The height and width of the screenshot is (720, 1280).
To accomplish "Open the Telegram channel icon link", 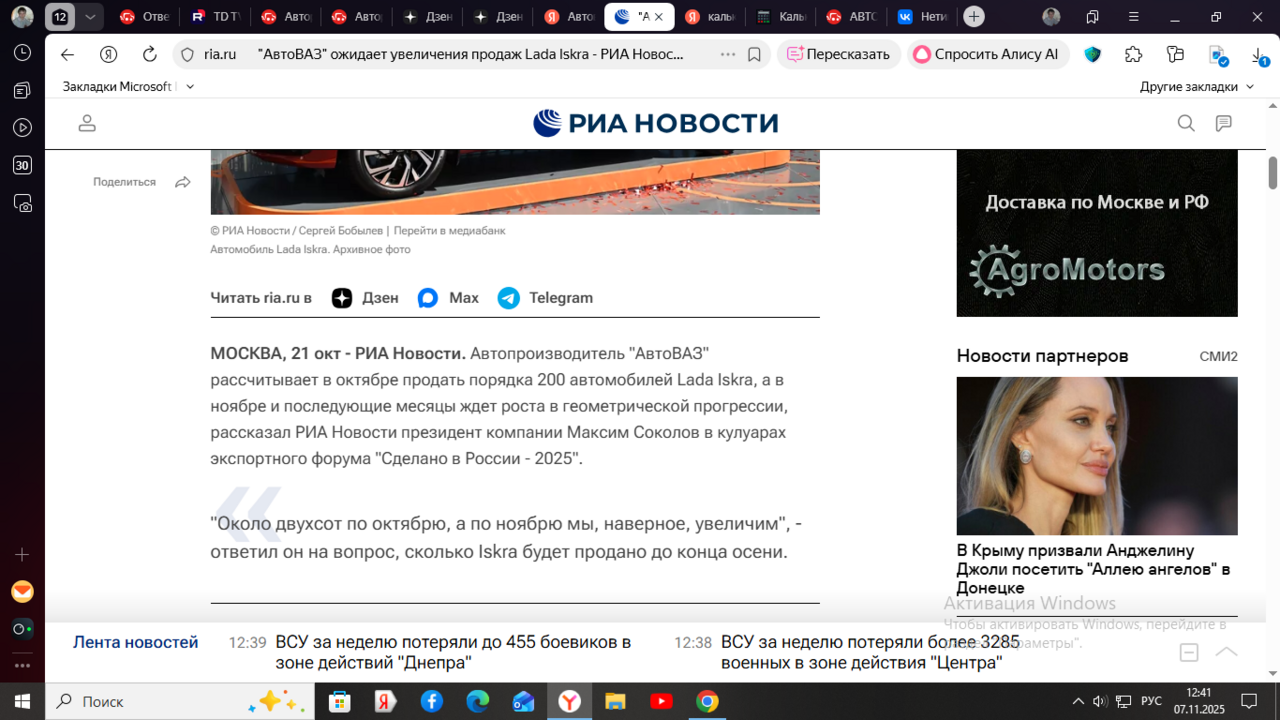I will point(509,298).
